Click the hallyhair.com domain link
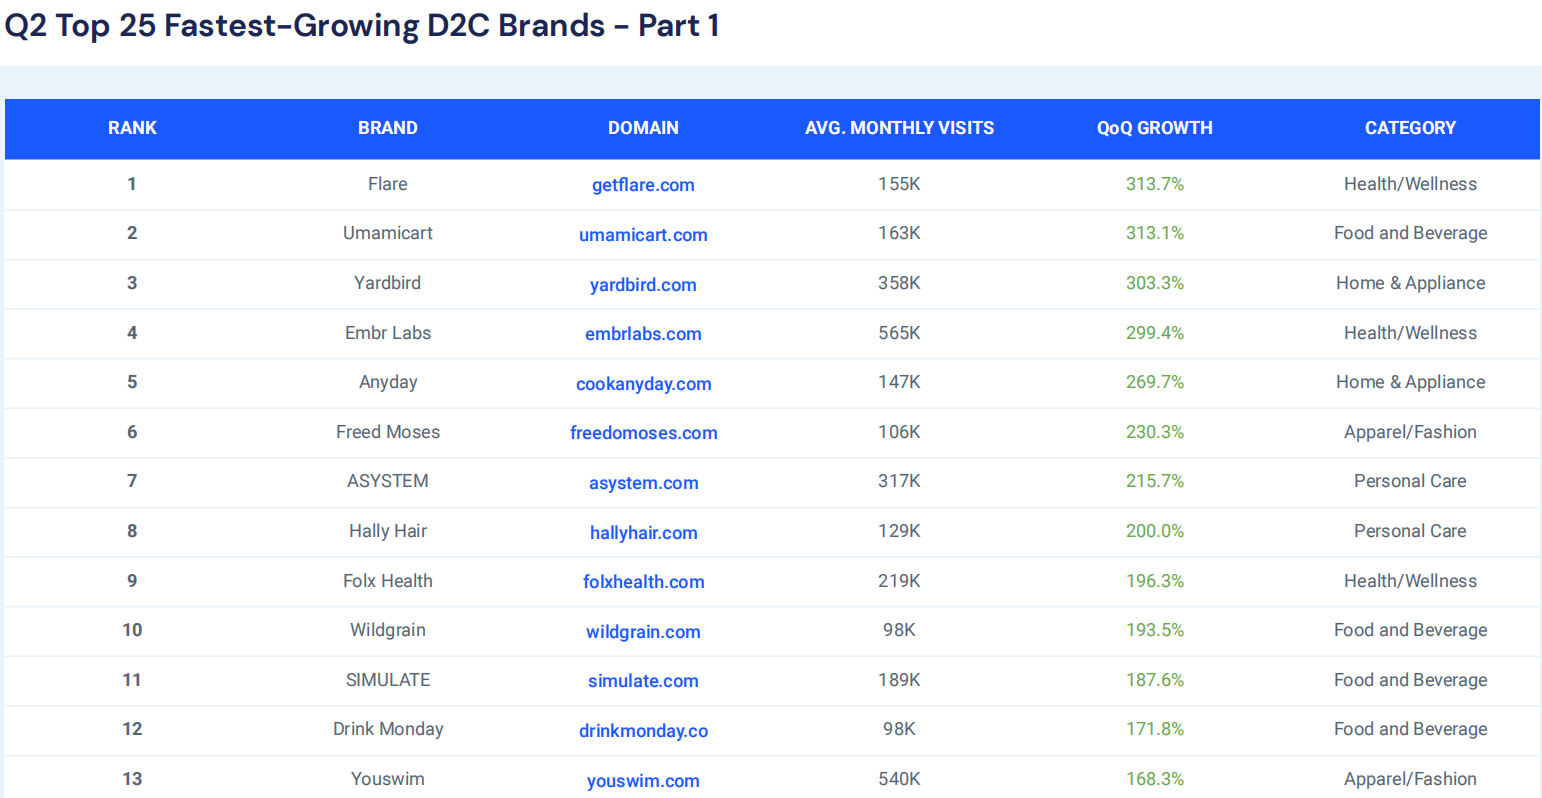This screenshot has width=1542, height=798. pyautogui.click(x=643, y=533)
